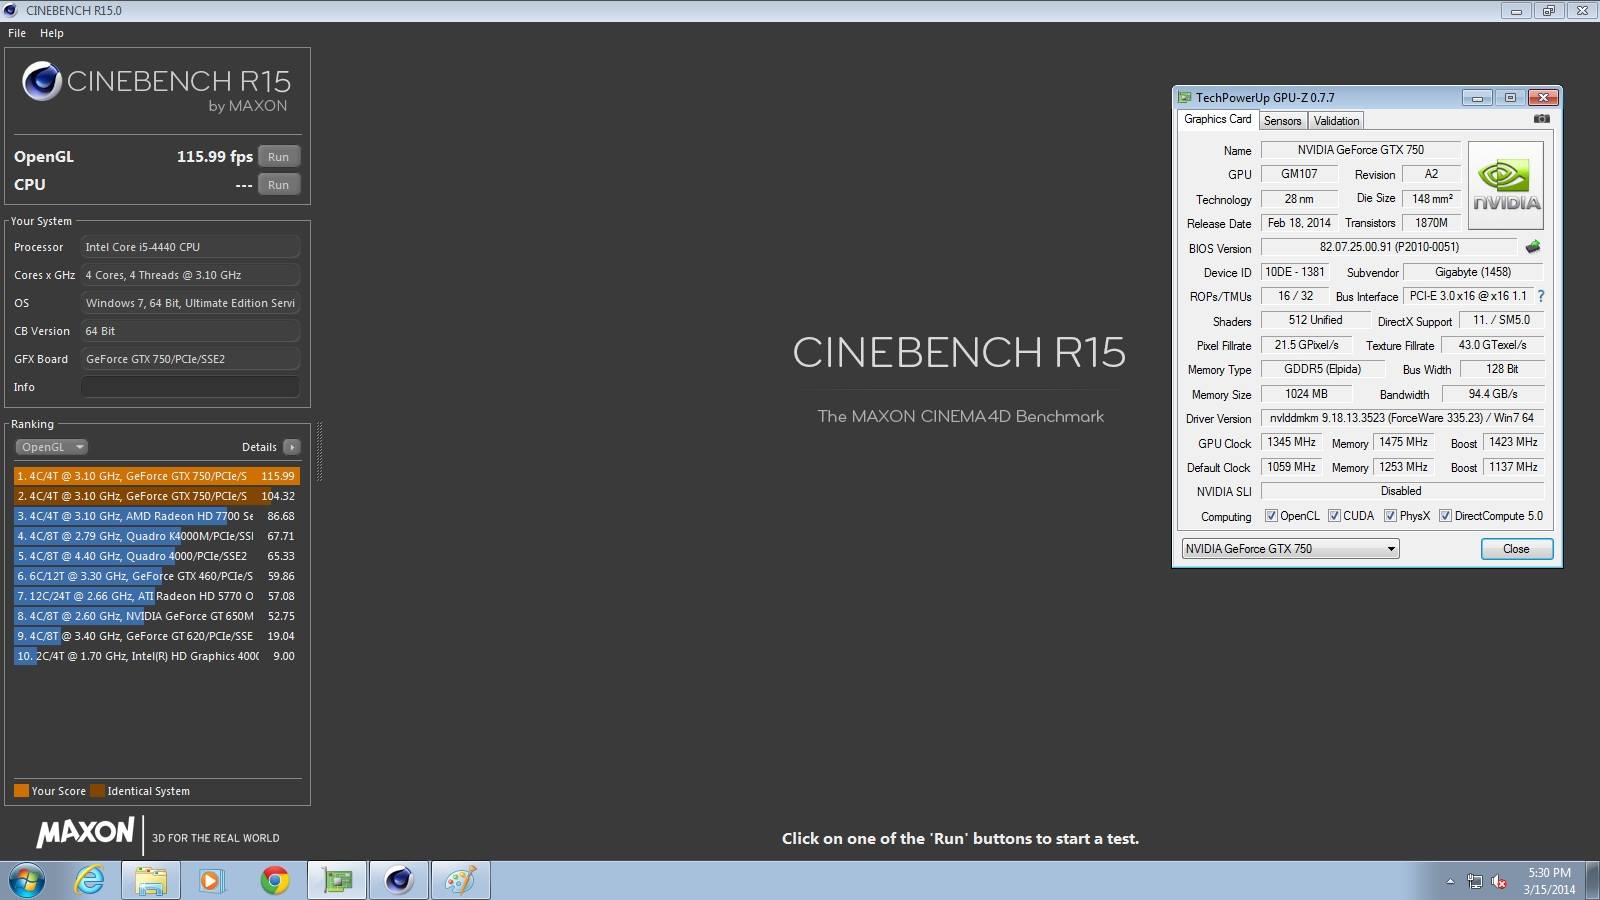
Task: Switch to the Graphics Card tab
Action: pyautogui.click(x=1217, y=119)
